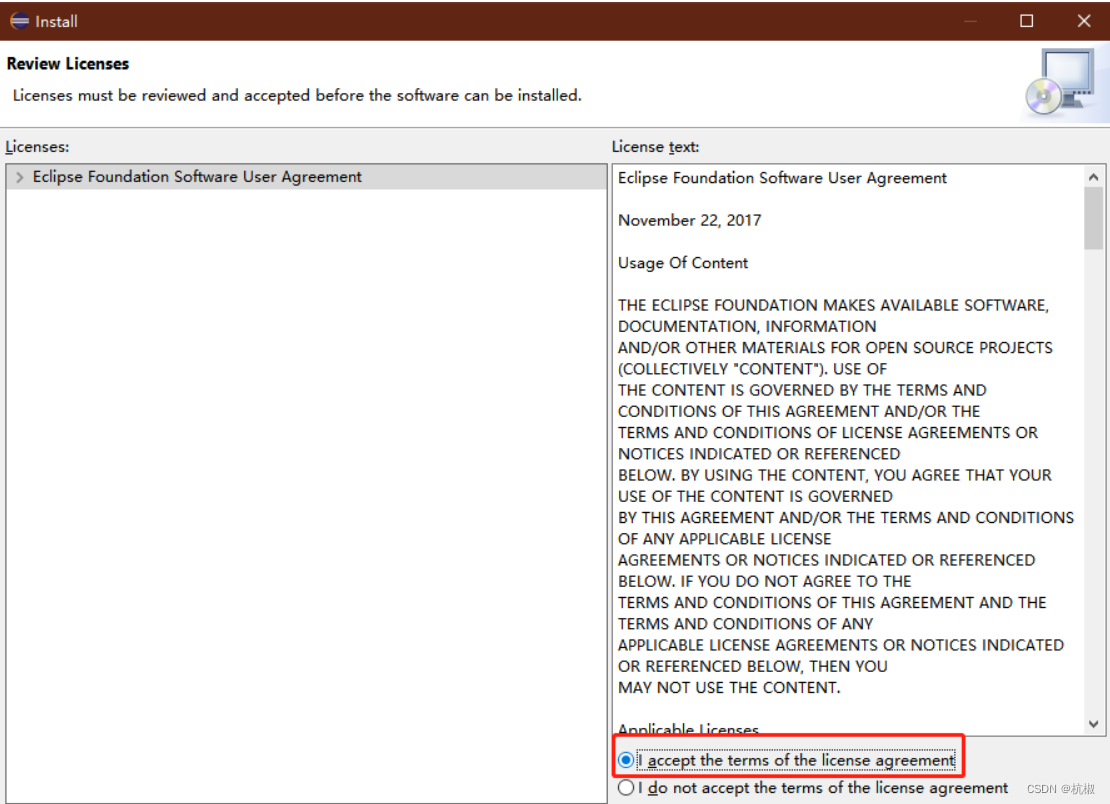
Task: Click the Licenses list panel area
Action: tap(300, 450)
